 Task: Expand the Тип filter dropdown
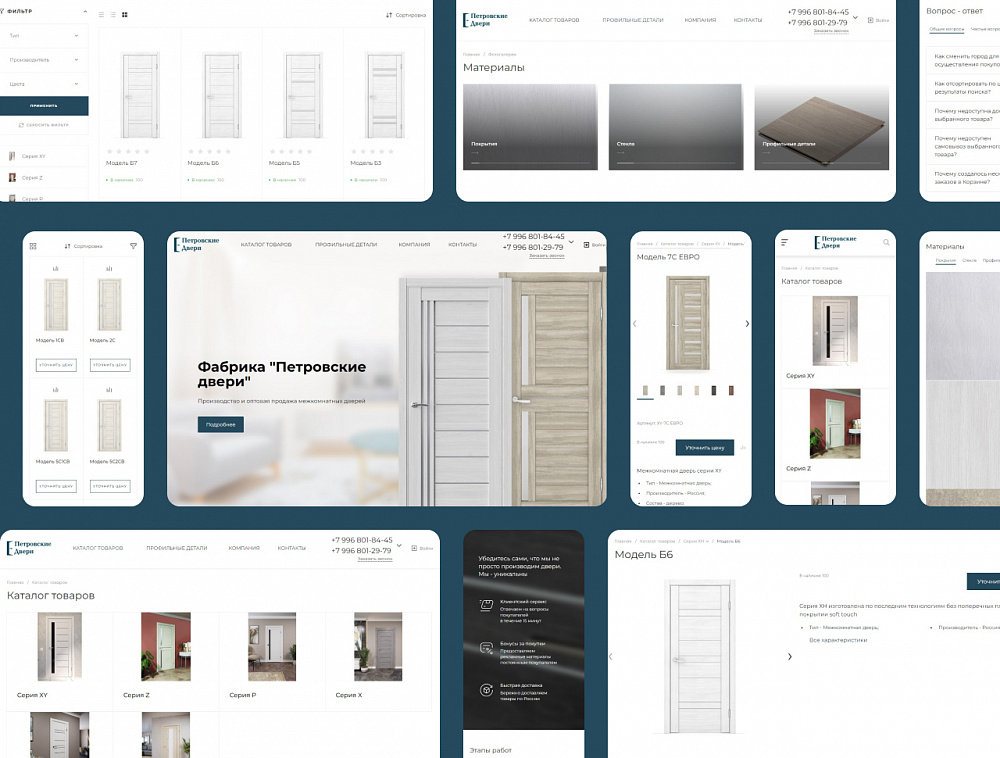76,35
